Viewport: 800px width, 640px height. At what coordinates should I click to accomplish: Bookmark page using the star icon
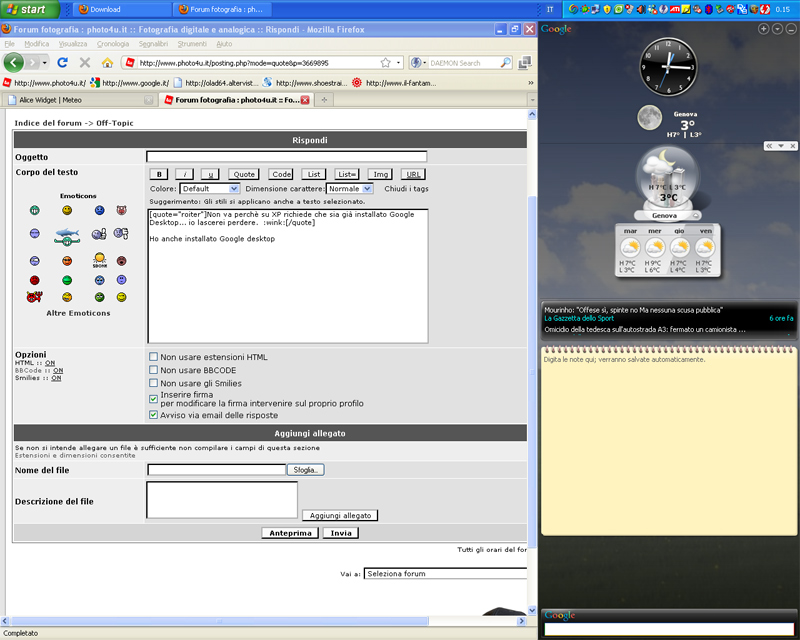click(x=386, y=62)
